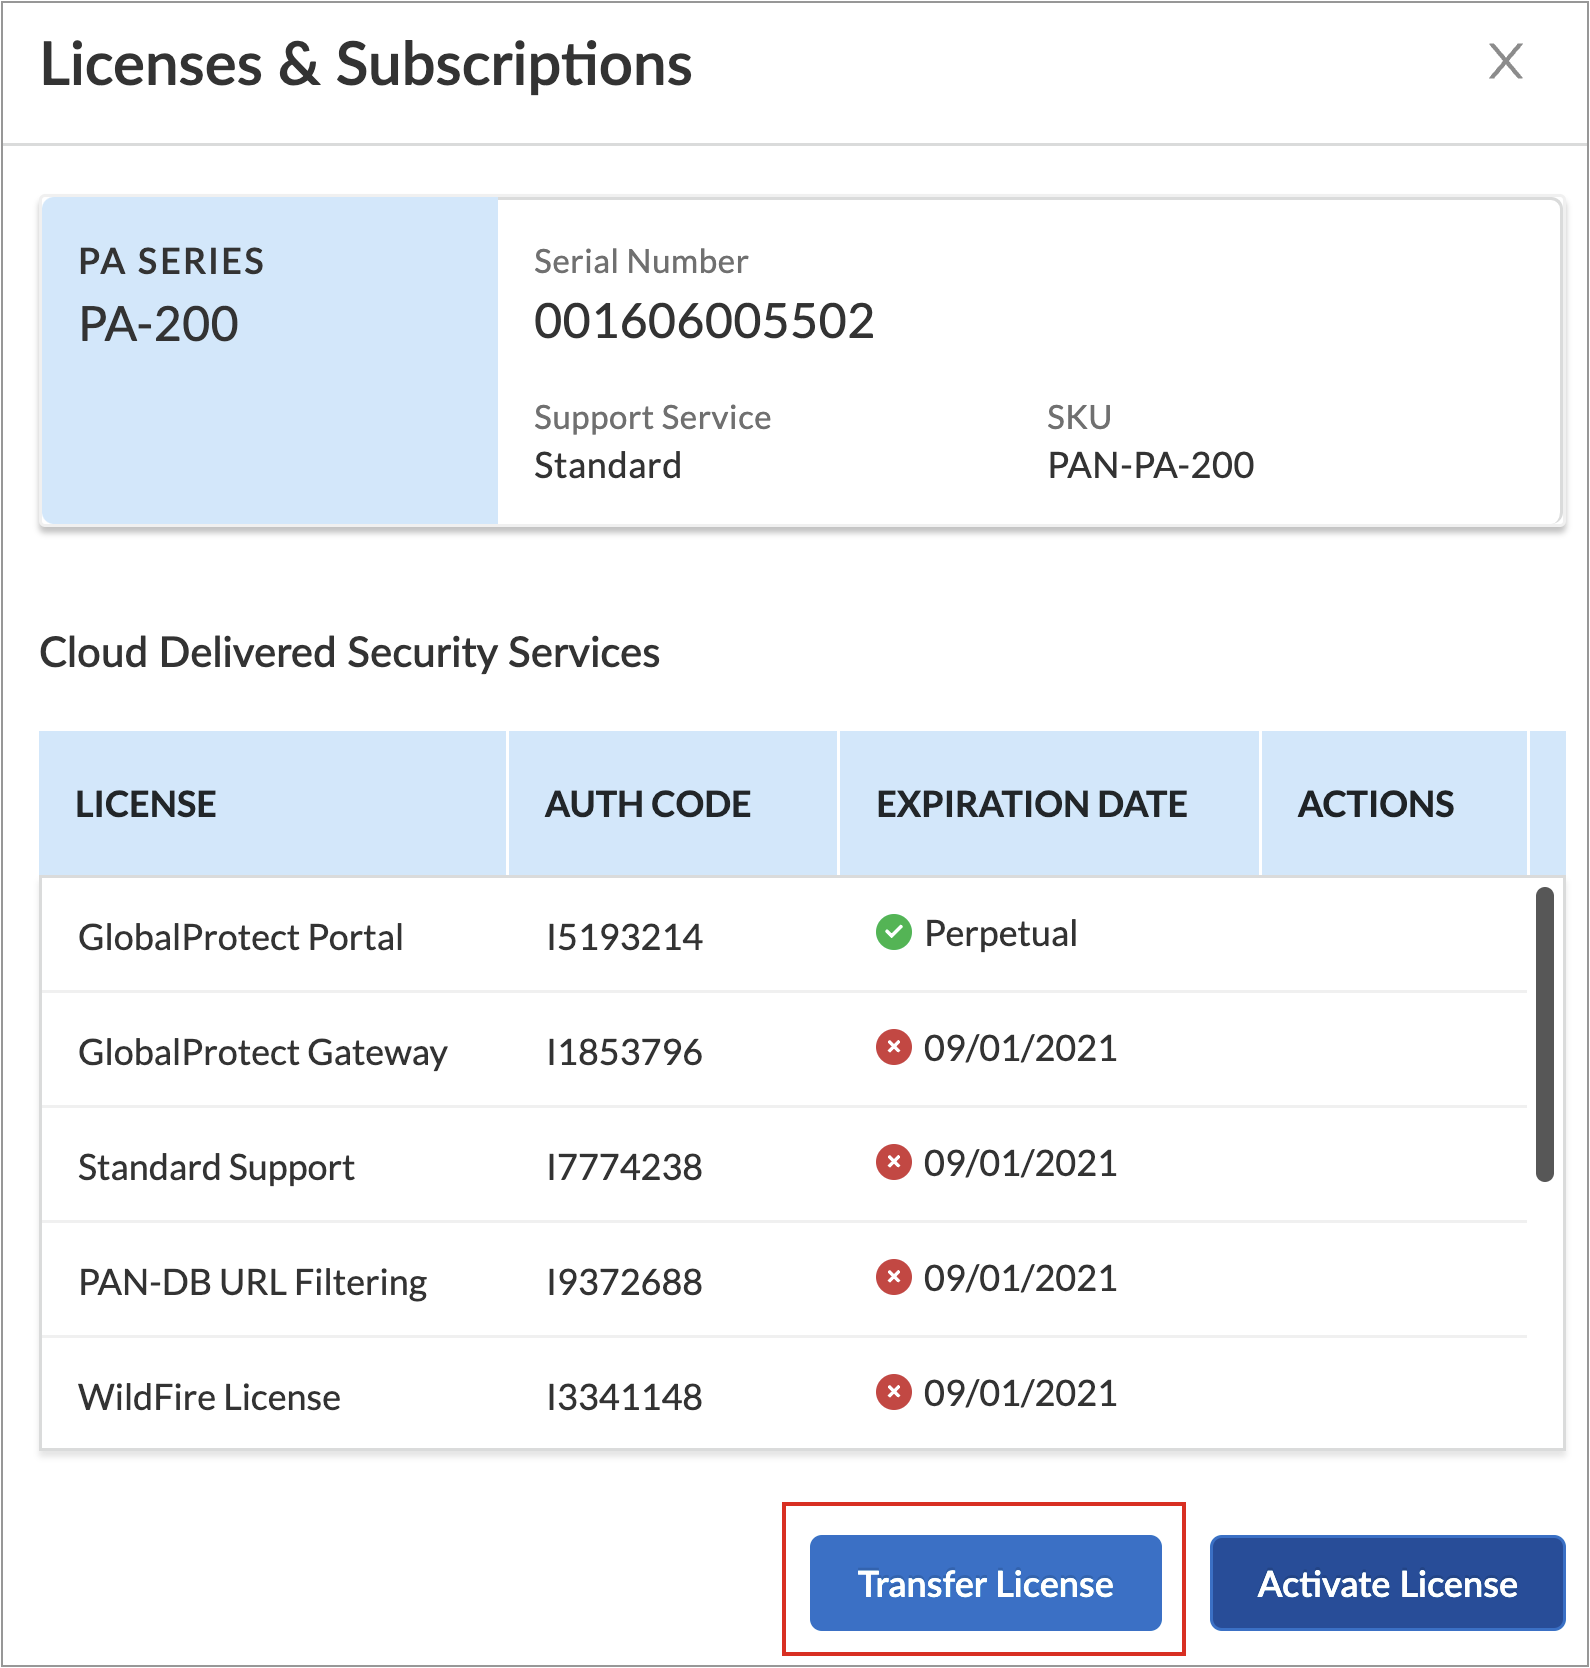Click the SKU value PAN-PA-200

[1150, 465]
